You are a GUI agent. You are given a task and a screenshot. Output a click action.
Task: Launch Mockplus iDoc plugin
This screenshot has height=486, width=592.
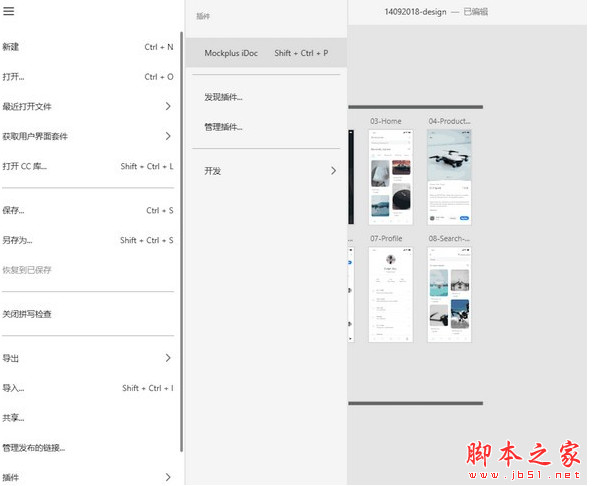pos(266,53)
